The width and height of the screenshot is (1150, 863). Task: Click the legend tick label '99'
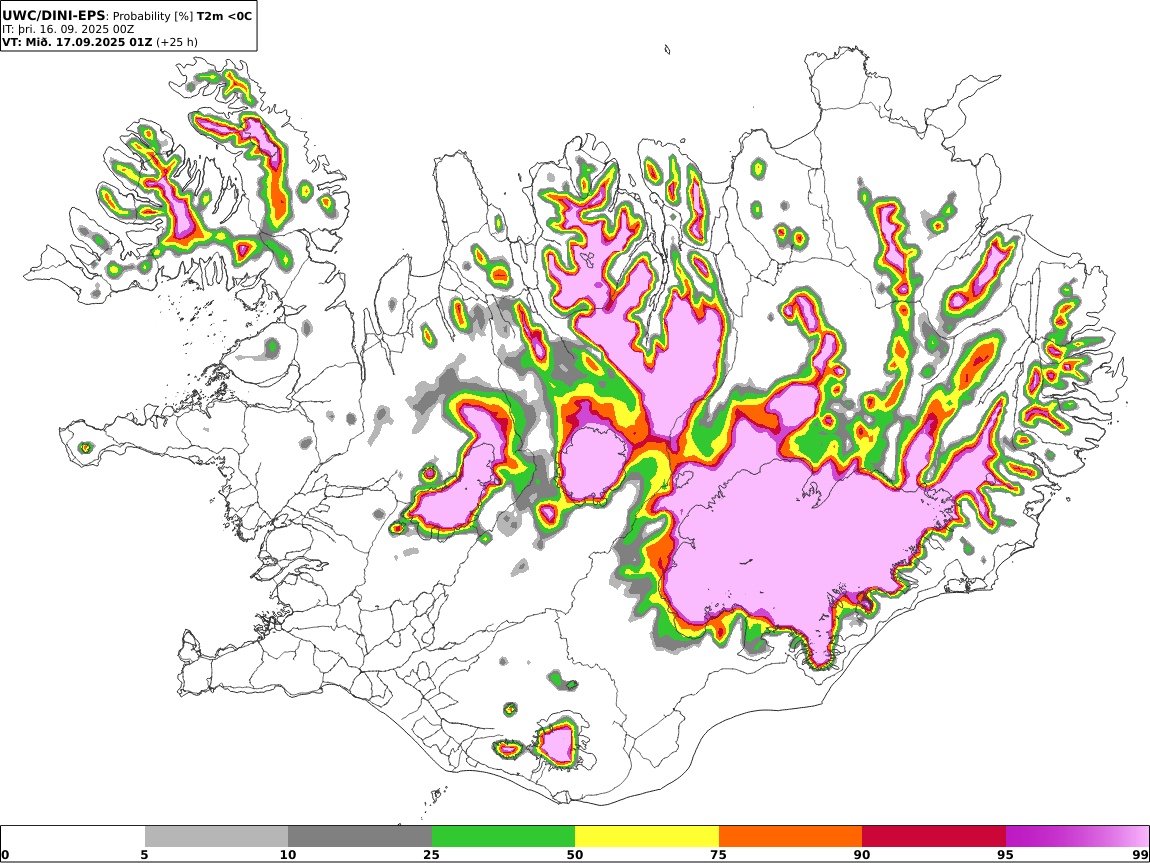[x=1140, y=854]
